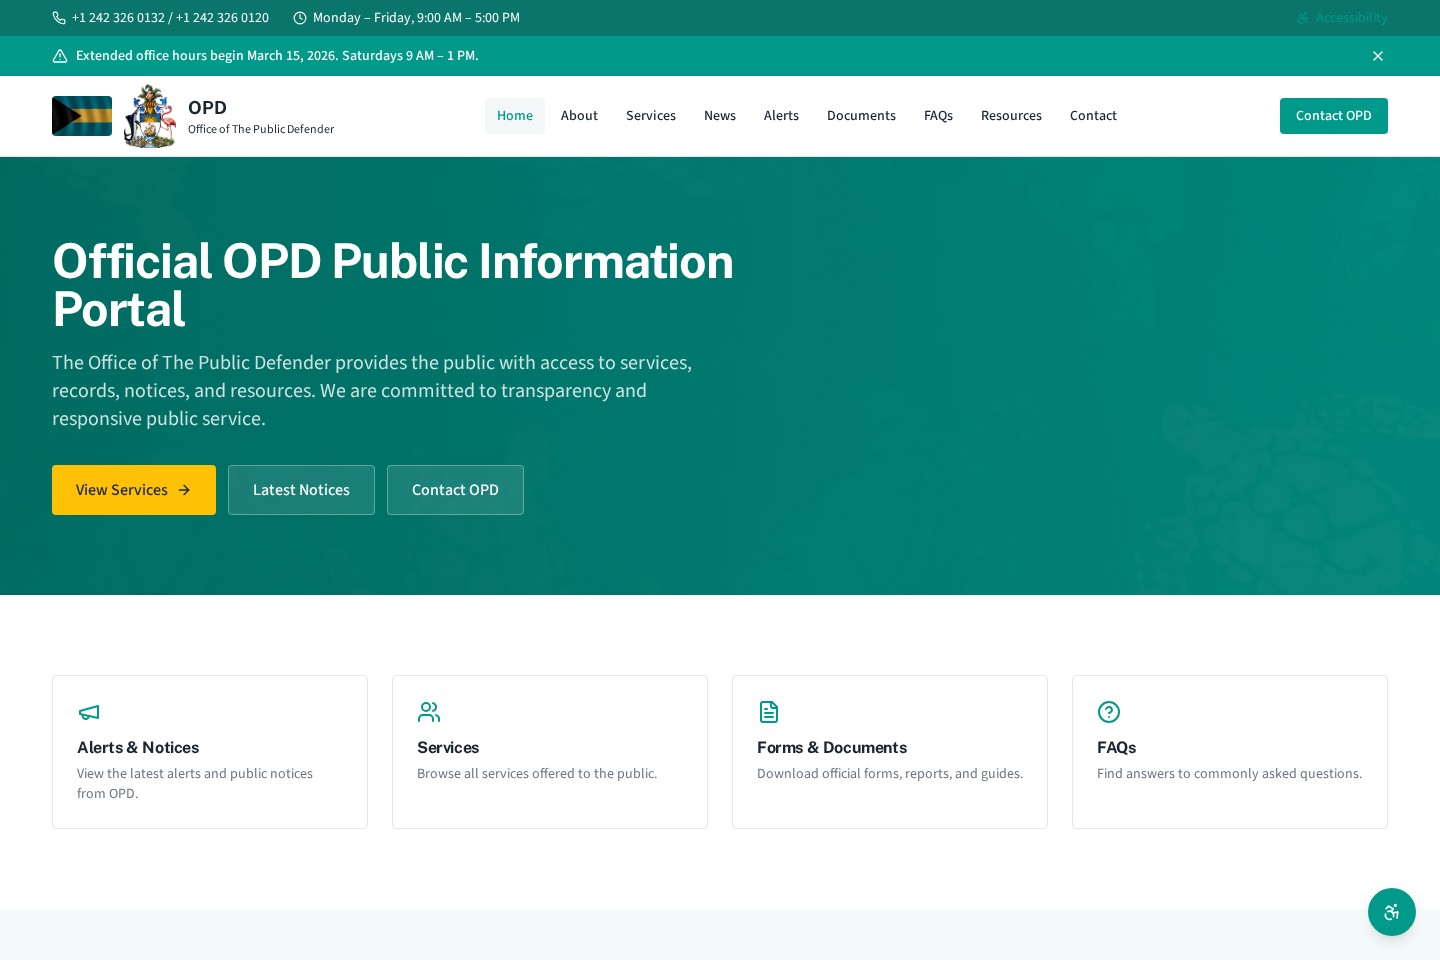The width and height of the screenshot is (1440, 960).
Task: Click the warning triangle alert icon
Action: click(60, 56)
